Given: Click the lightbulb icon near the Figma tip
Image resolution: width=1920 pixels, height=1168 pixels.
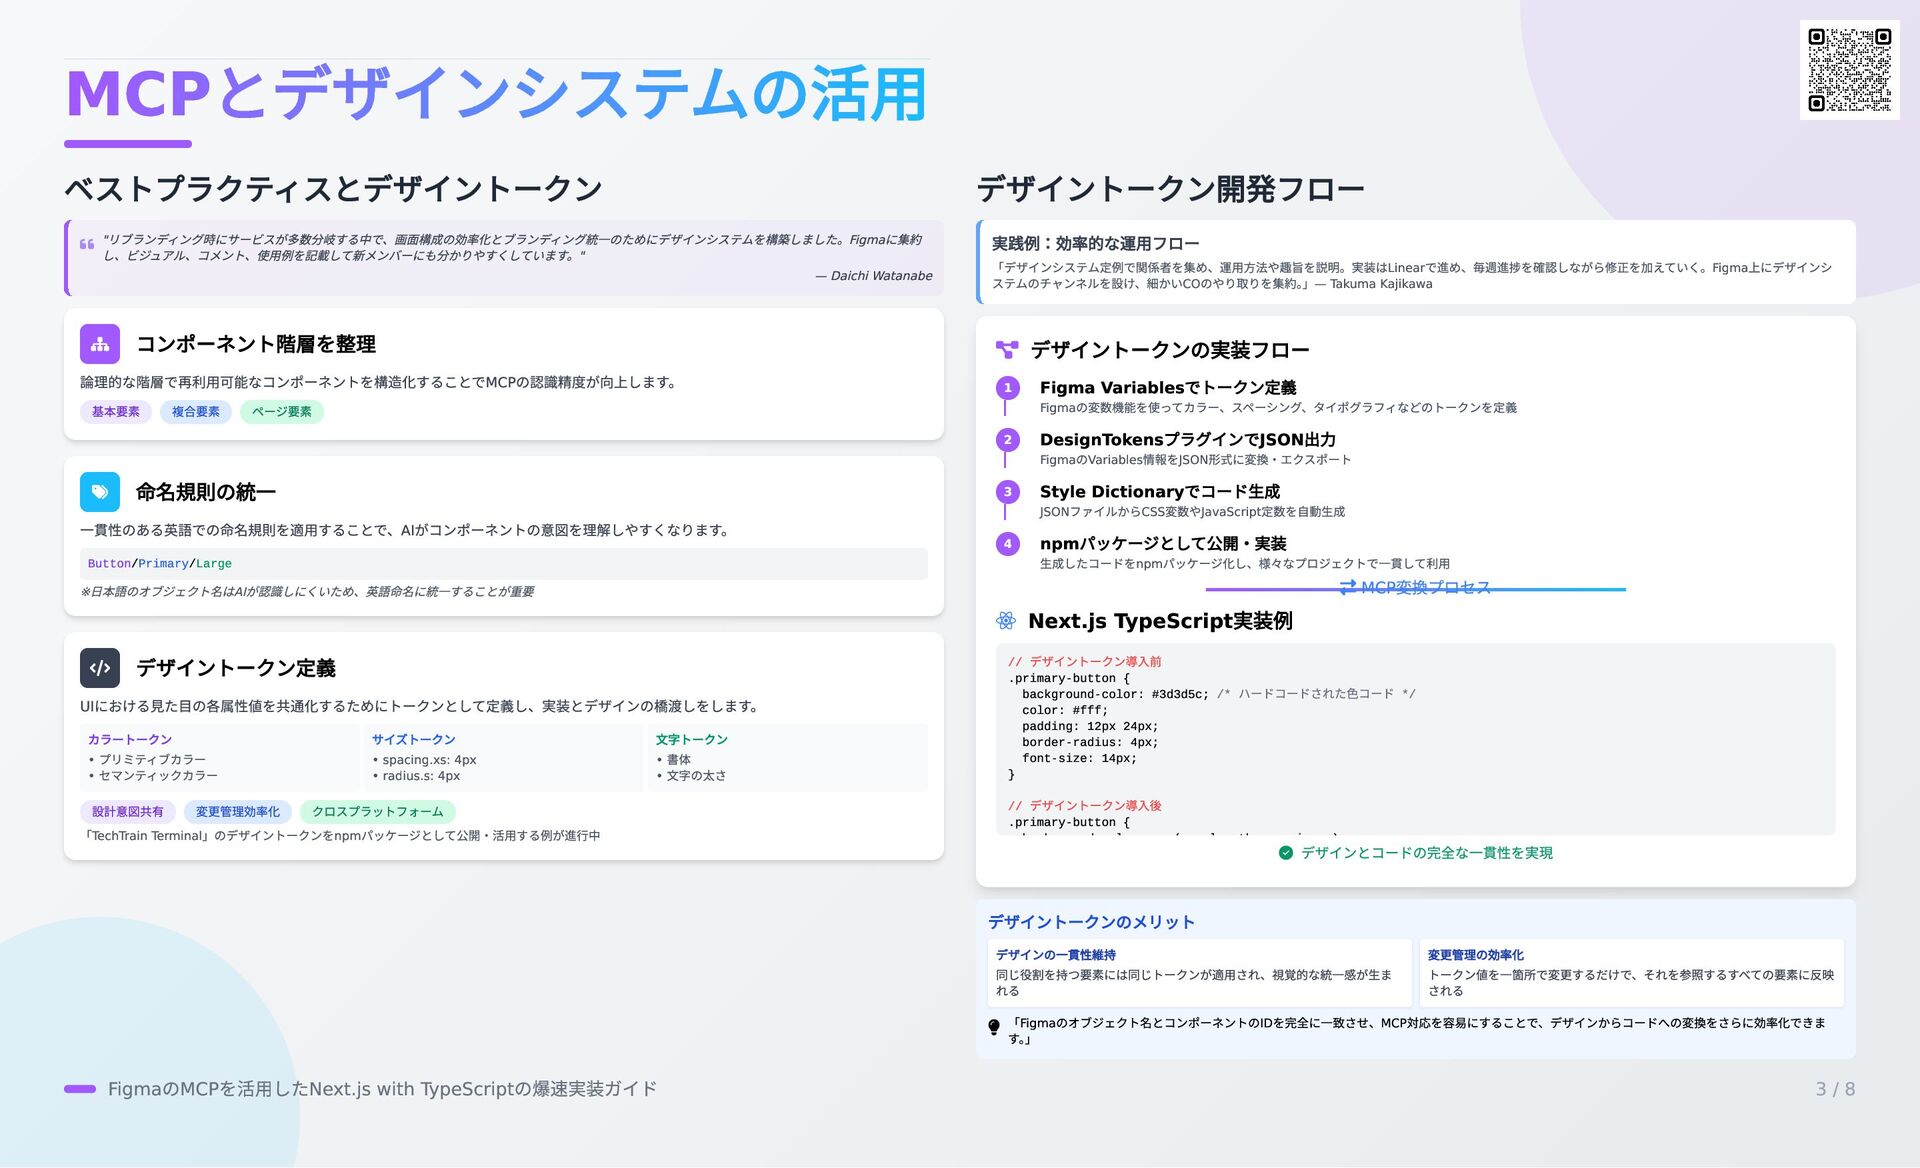Looking at the screenshot, I should 994,1027.
